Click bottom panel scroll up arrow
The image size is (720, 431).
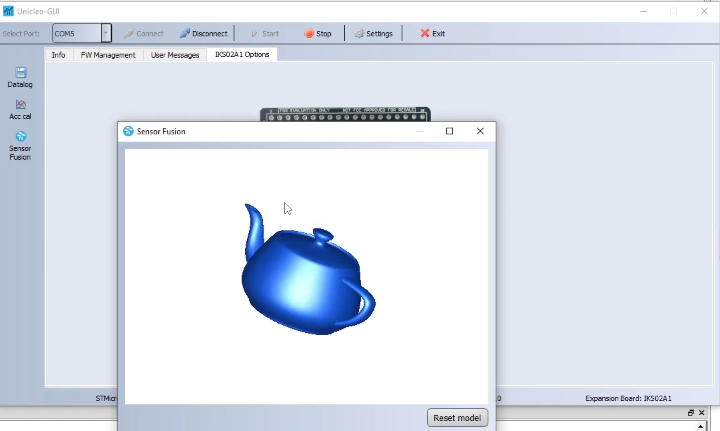click(701, 426)
